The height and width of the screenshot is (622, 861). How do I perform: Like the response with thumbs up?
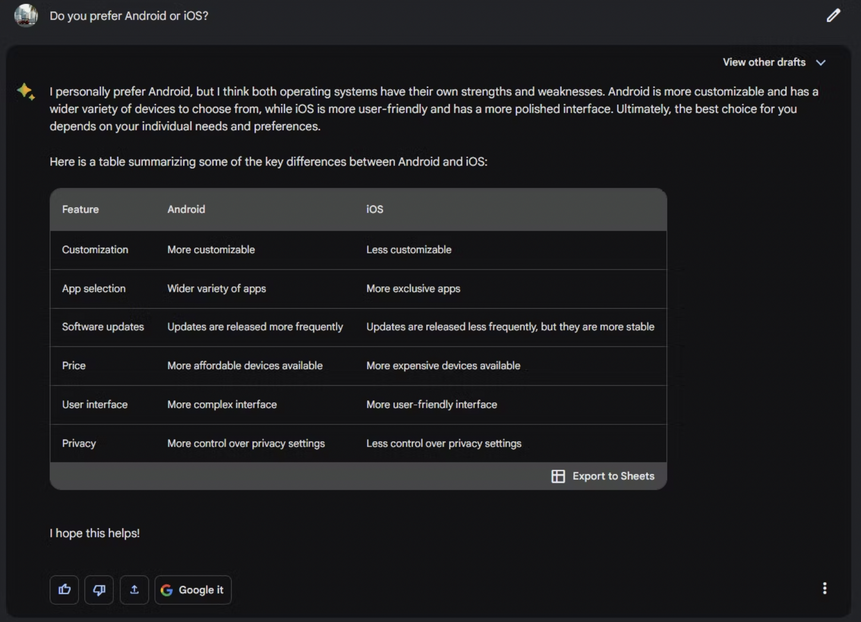tap(64, 590)
